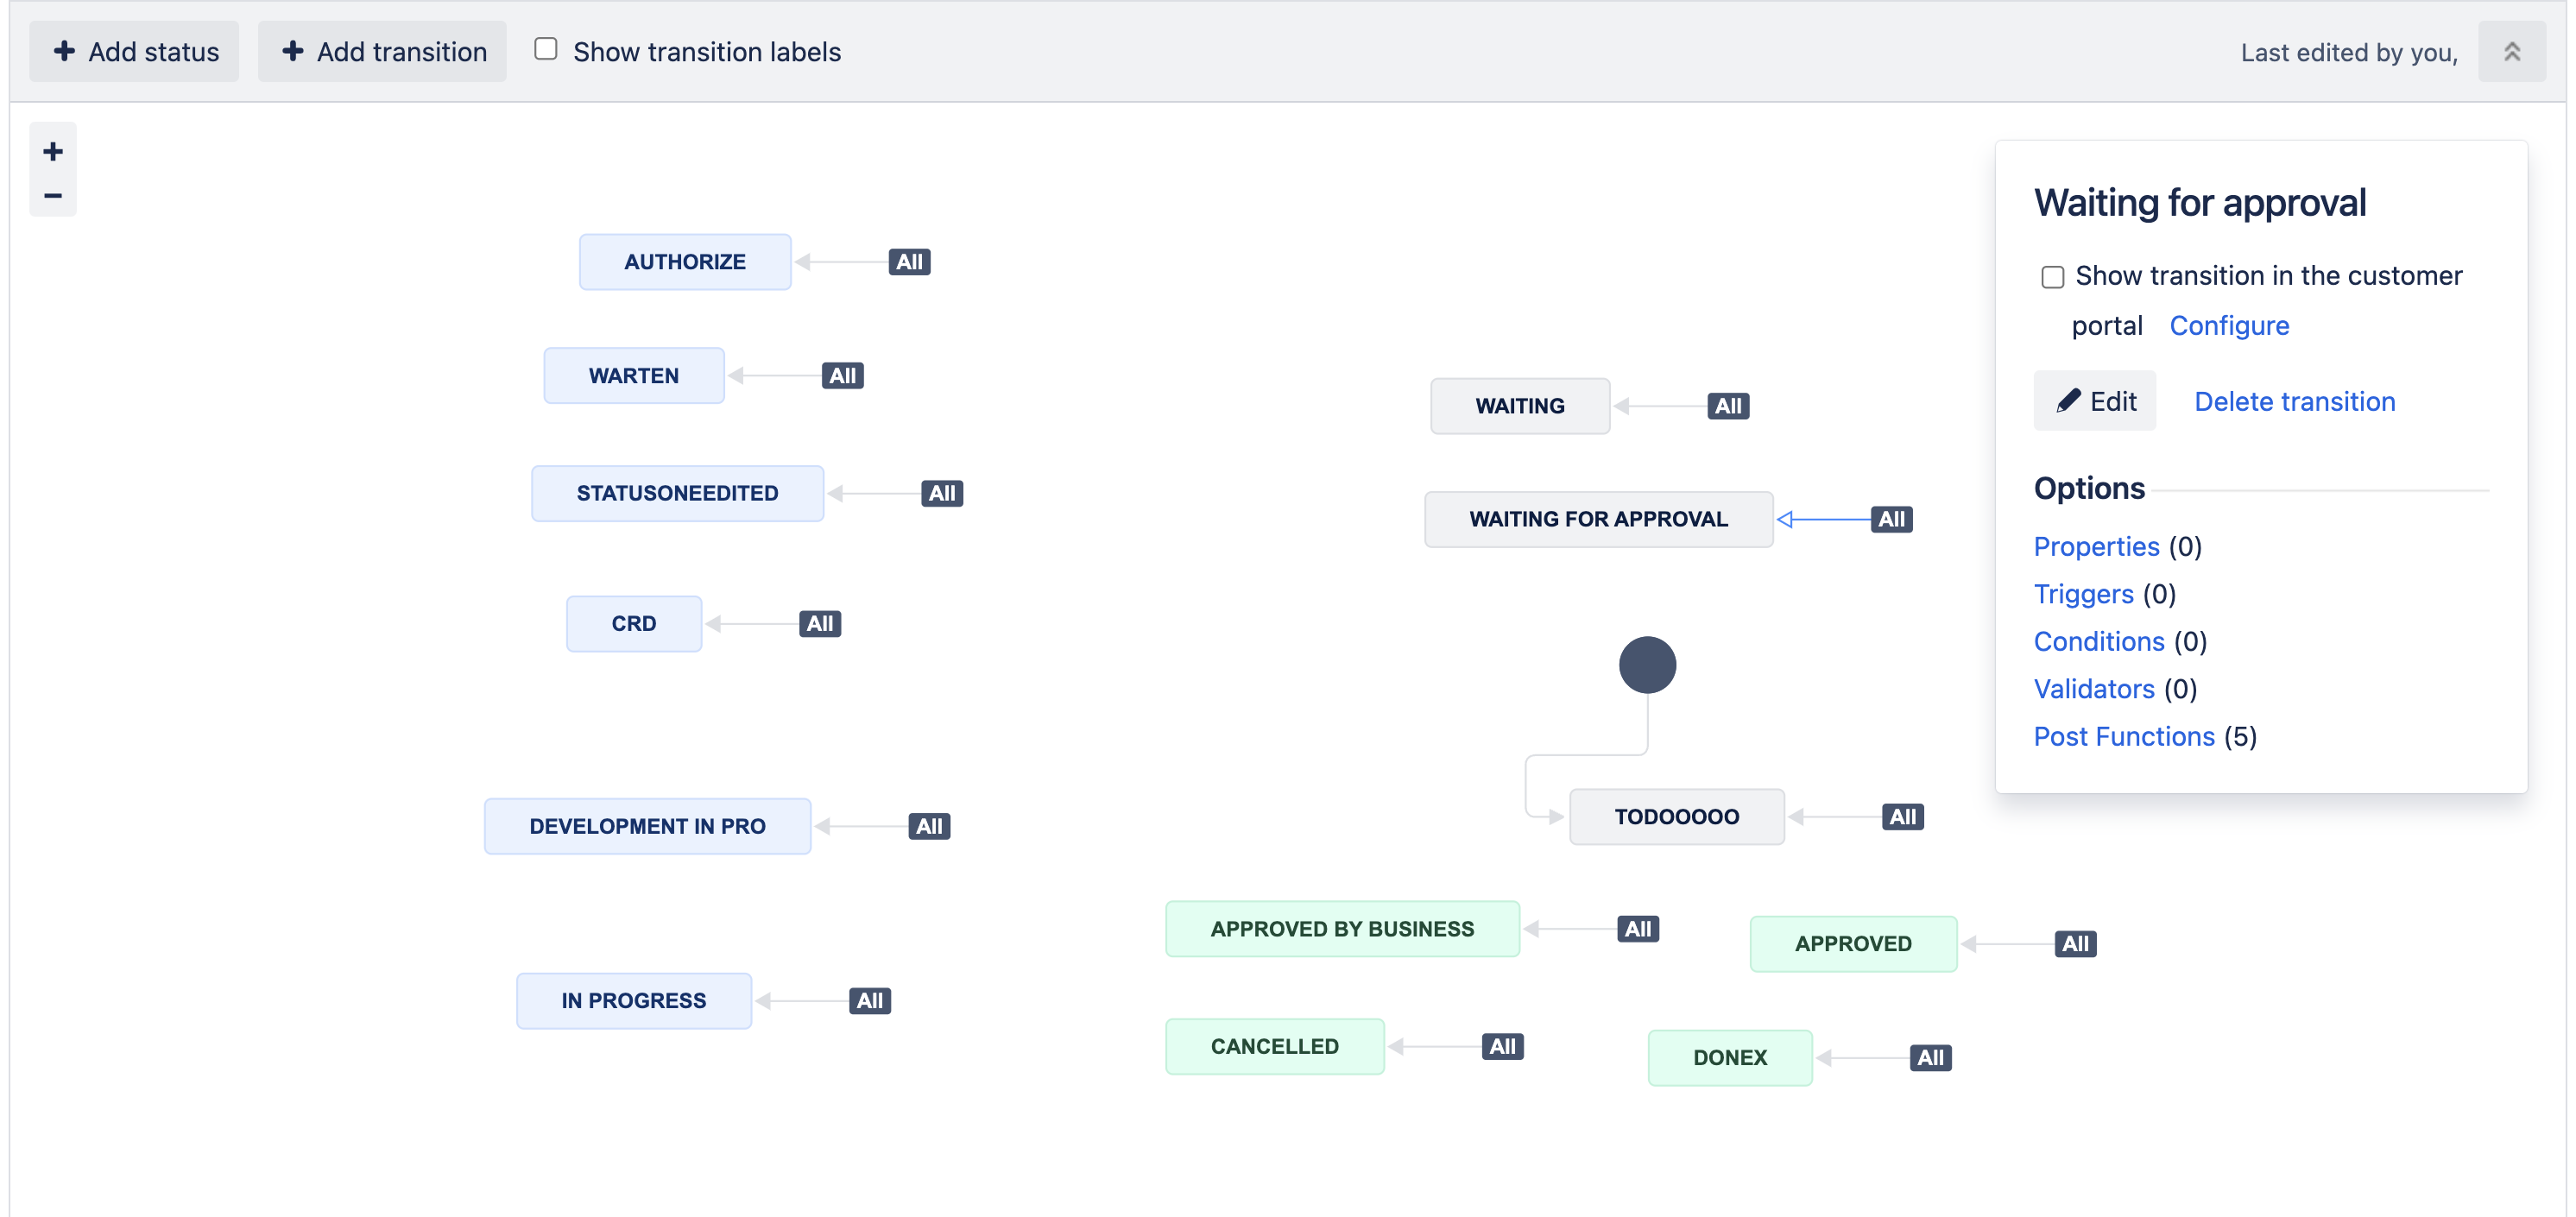Click the workflow initial start circle node
The width and height of the screenshot is (2576, 1217).
[x=1646, y=665]
